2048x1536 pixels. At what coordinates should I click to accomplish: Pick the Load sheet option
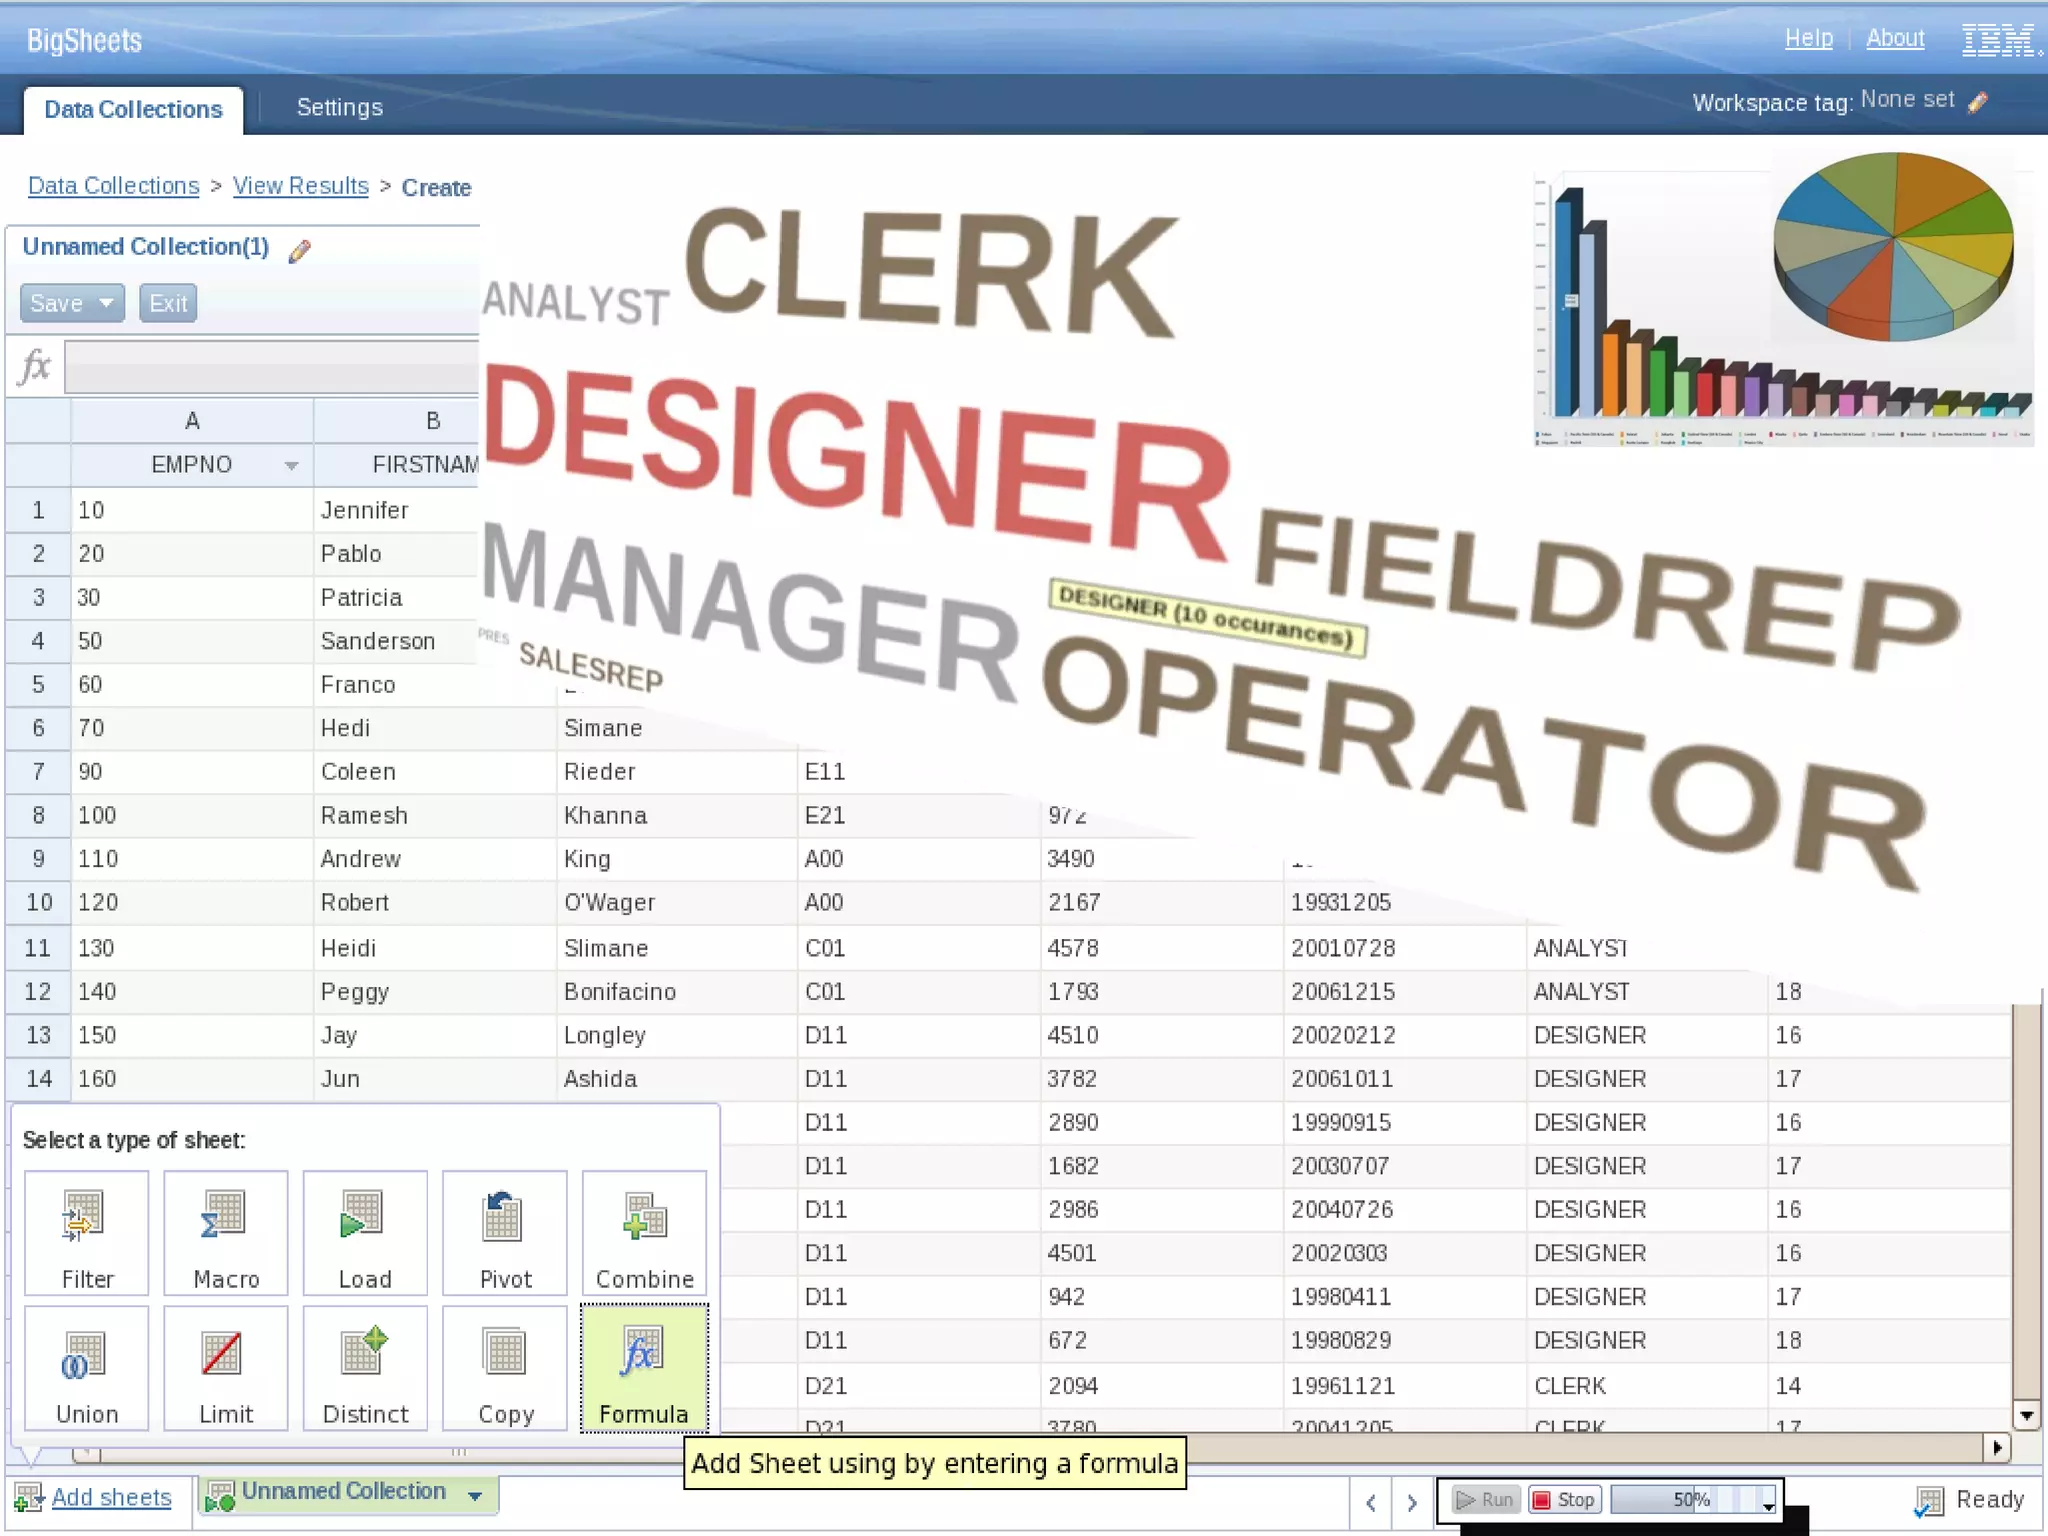[365, 1233]
